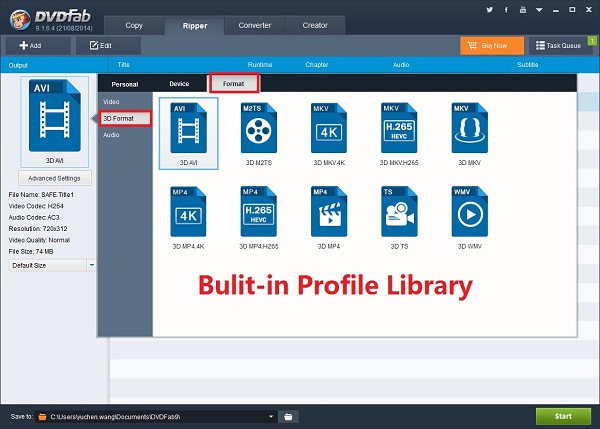
Task: Click the File Size: 74 MB text
Action: coord(31,251)
